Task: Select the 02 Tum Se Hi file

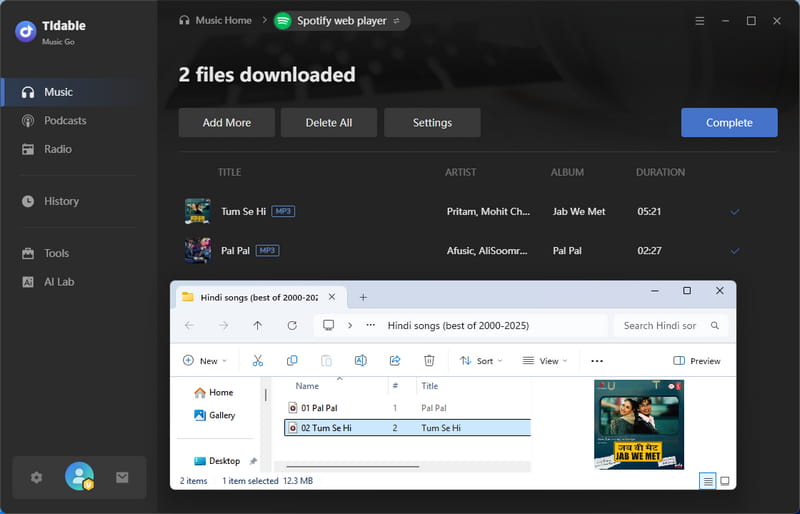Action: (x=407, y=428)
